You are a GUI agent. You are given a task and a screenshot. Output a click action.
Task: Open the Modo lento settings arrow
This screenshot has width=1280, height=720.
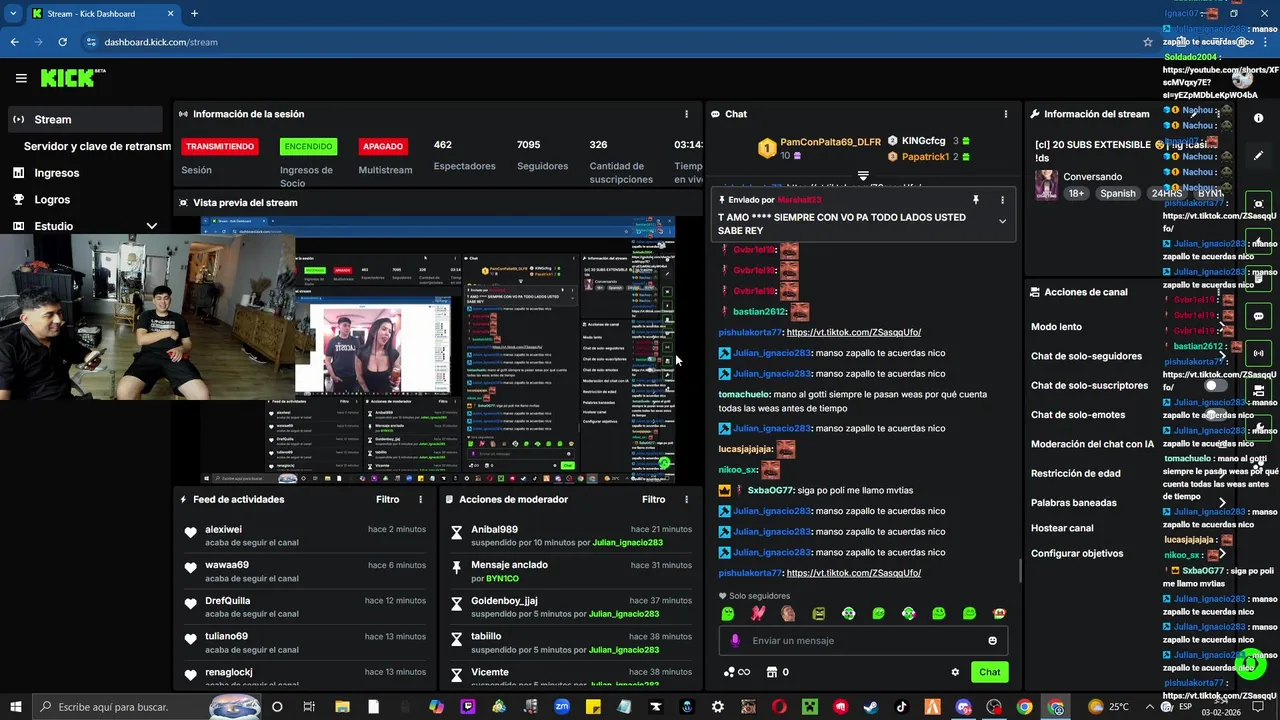1221,327
